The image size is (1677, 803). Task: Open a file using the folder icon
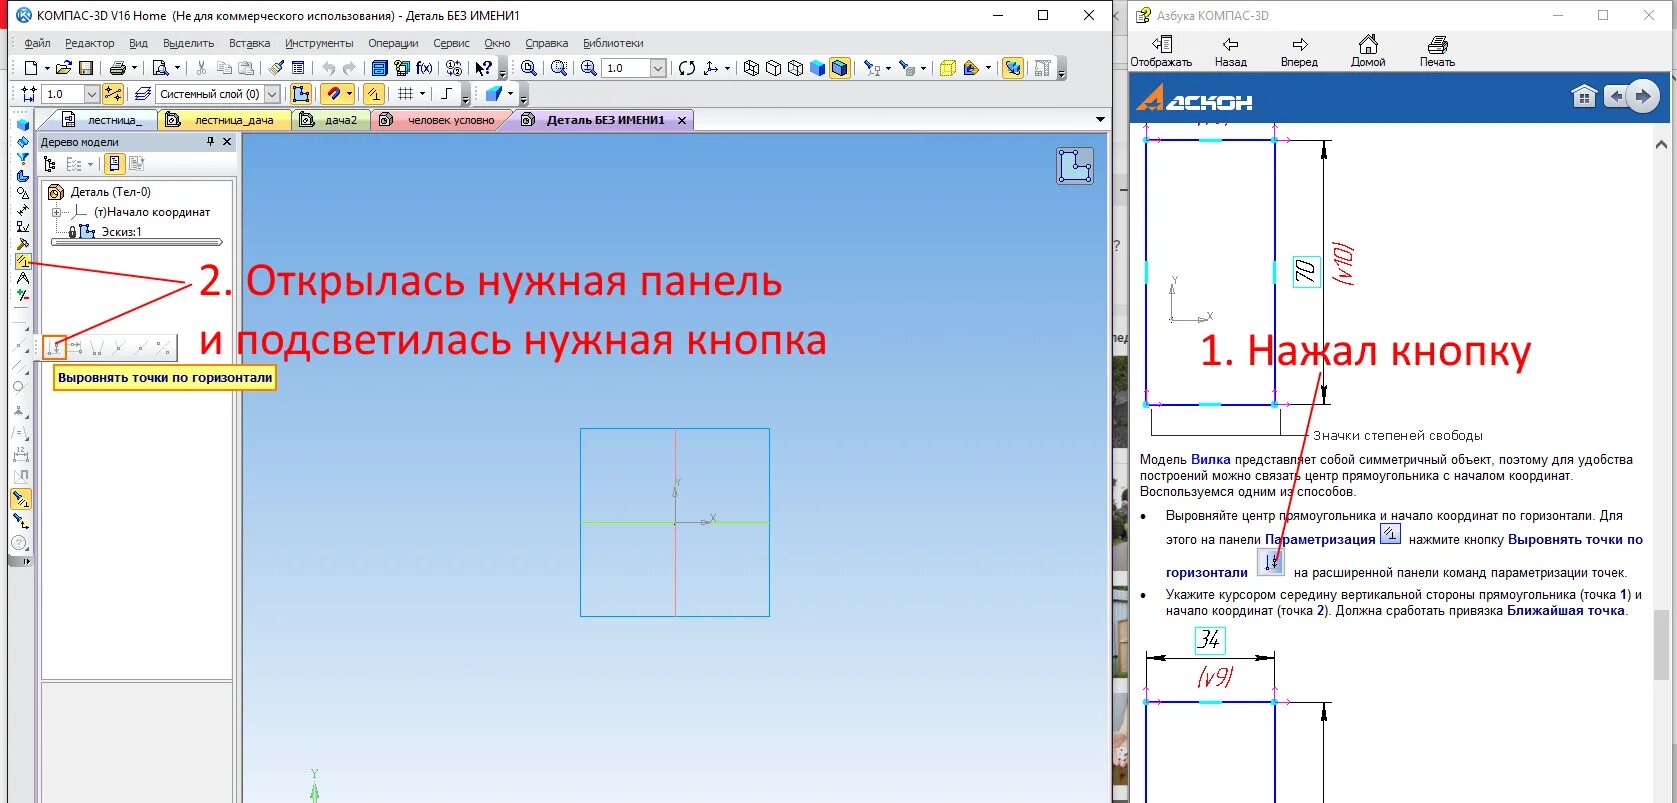click(64, 68)
